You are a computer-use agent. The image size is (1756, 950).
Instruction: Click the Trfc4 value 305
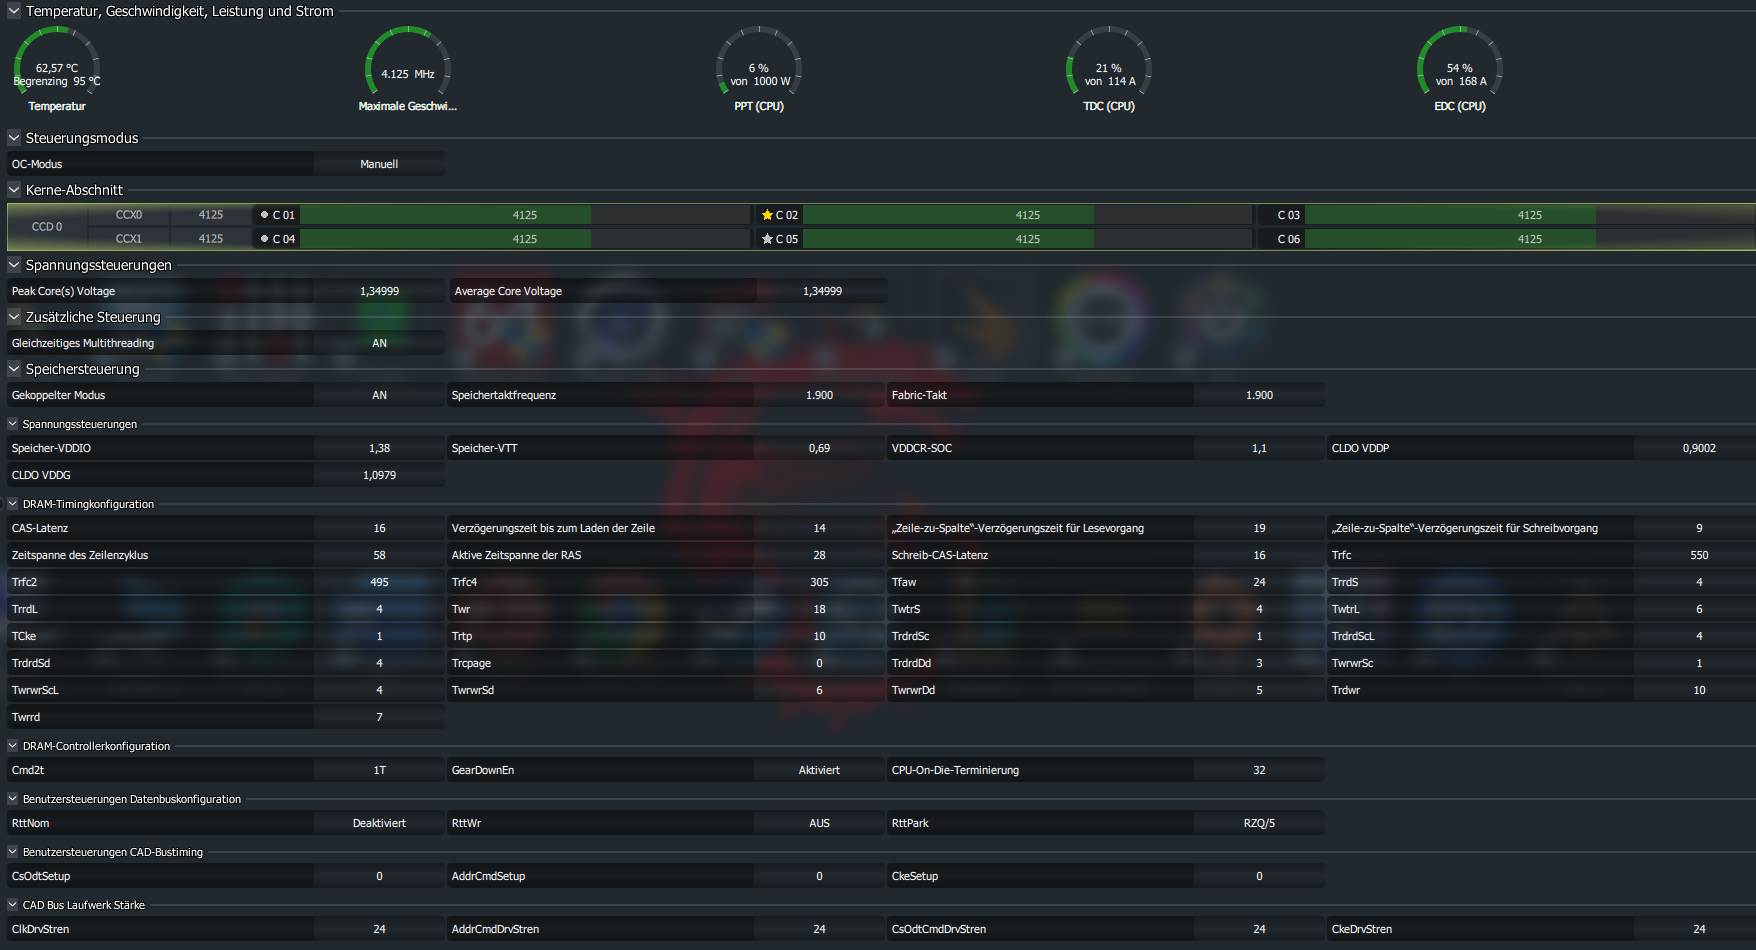[819, 582]
